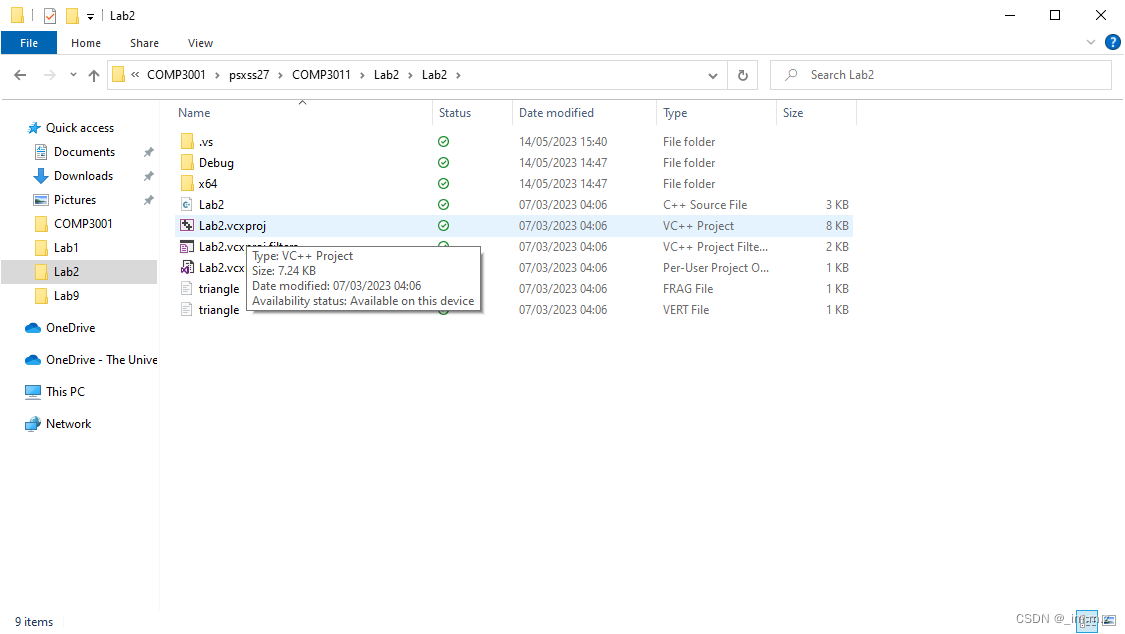Click sync status icon for Debug
The image size is (1125, 634).
click(x=443, y=163)
